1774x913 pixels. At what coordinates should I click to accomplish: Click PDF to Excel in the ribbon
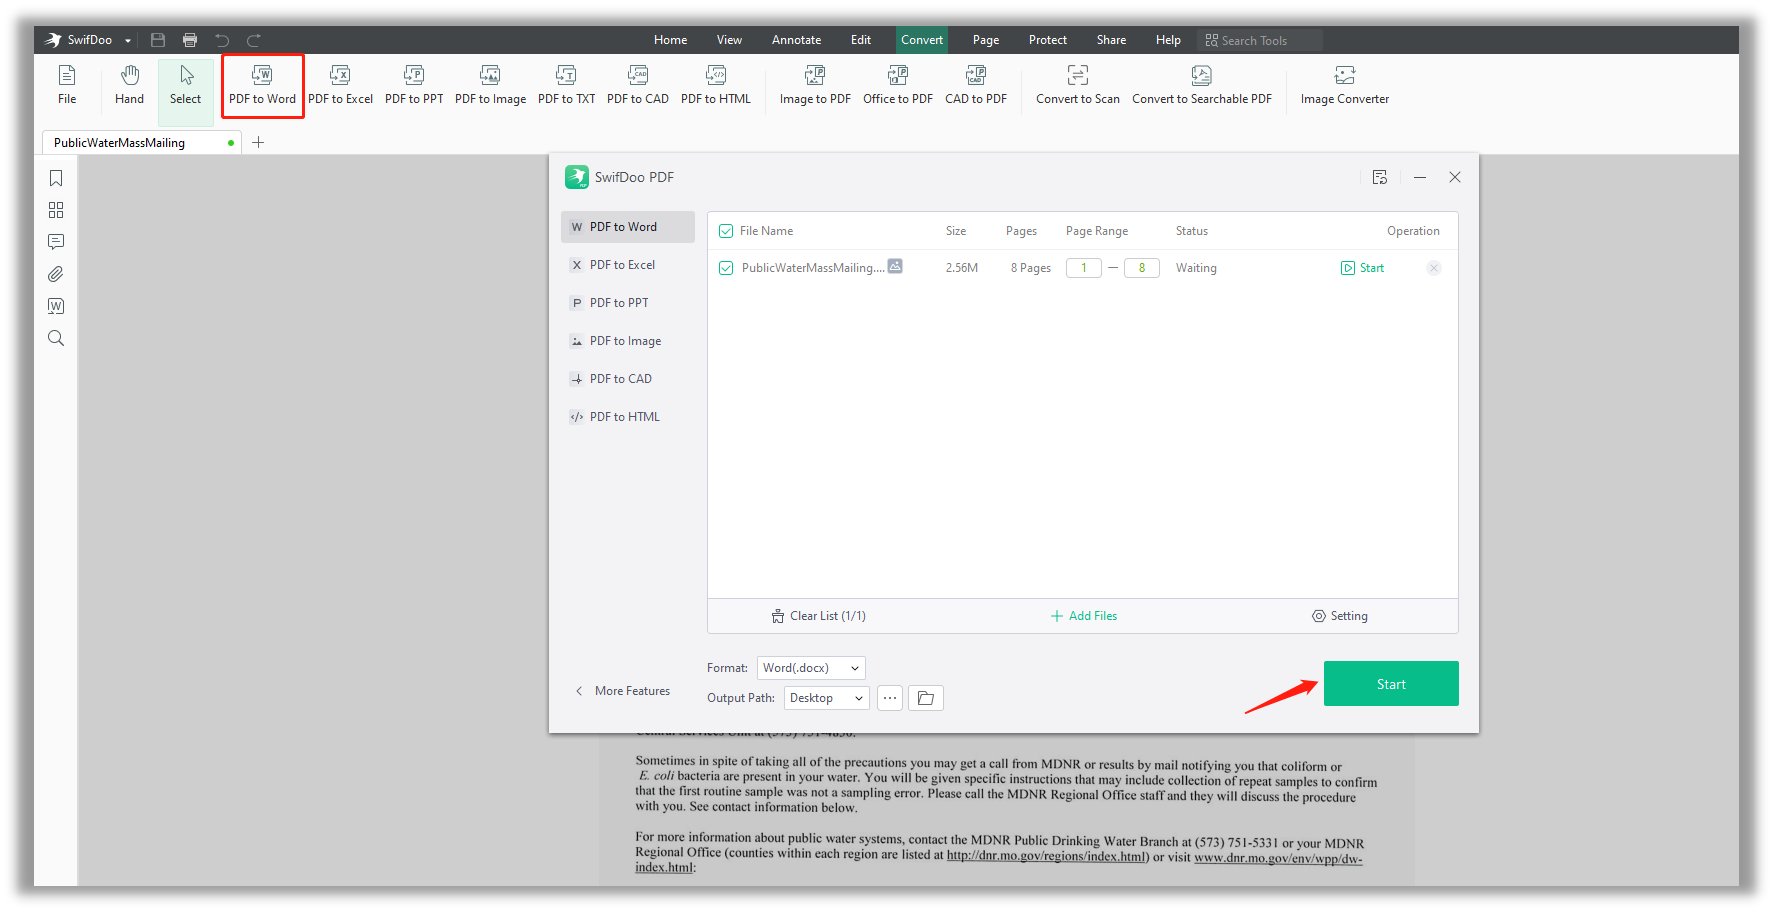click(340, 85)
